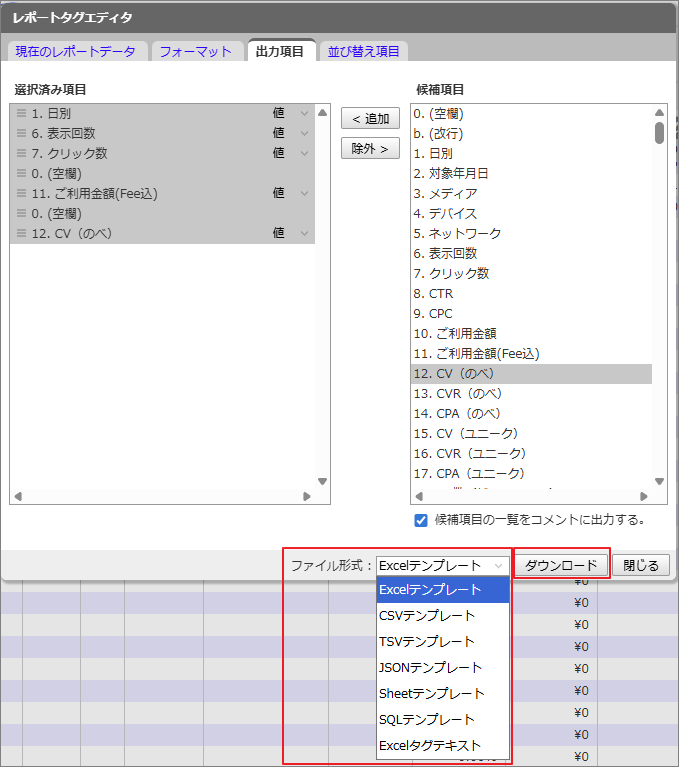
Task: Click the 除外 > button
Action: pos(370,148)
